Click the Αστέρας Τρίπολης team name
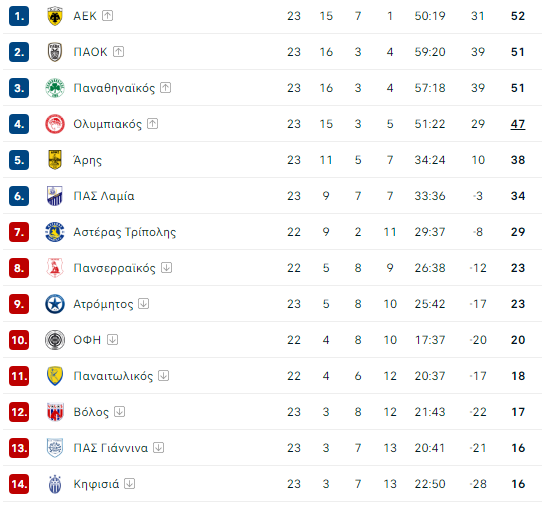Viewport: 542px width, 509px height. (124, 232)
